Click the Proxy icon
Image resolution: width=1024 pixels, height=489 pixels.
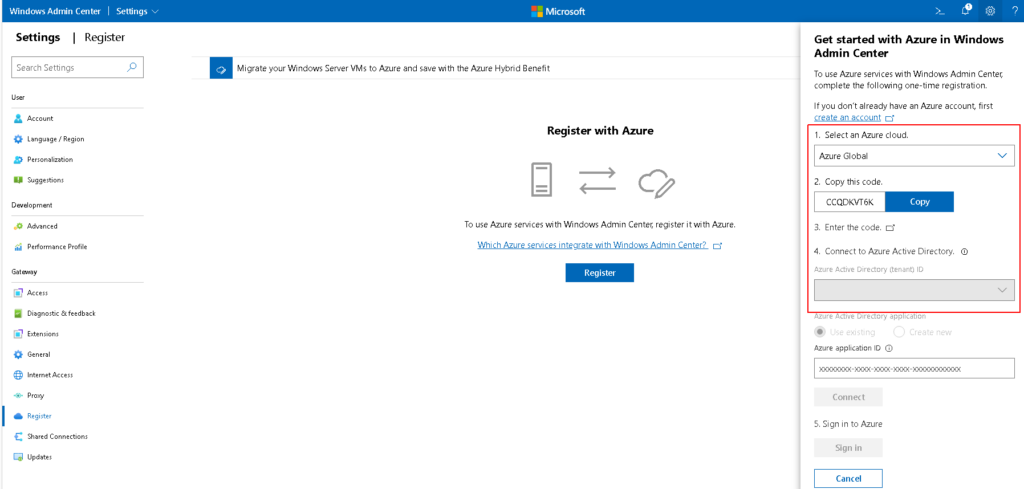click(x=18, y=396)
